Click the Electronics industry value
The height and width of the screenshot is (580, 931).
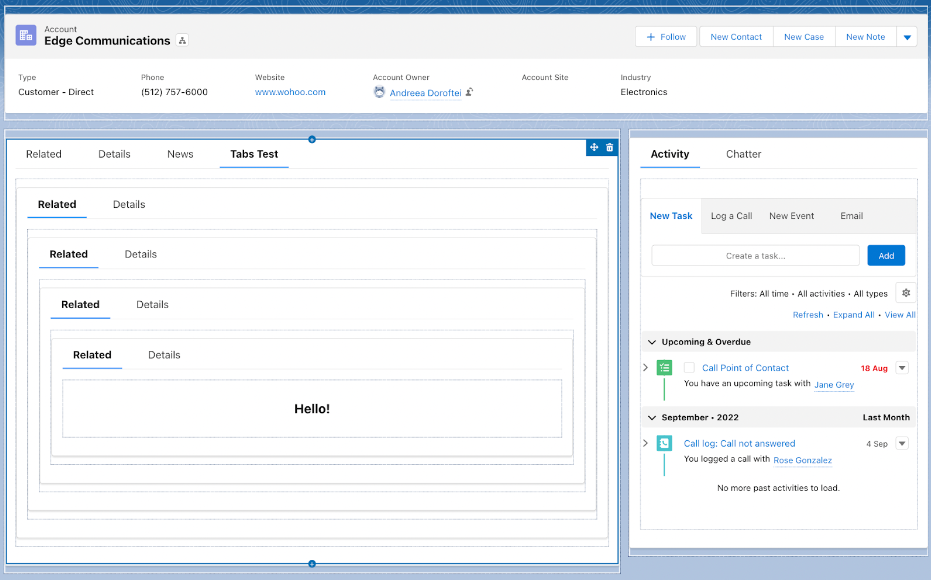click(x=644, y=92)
